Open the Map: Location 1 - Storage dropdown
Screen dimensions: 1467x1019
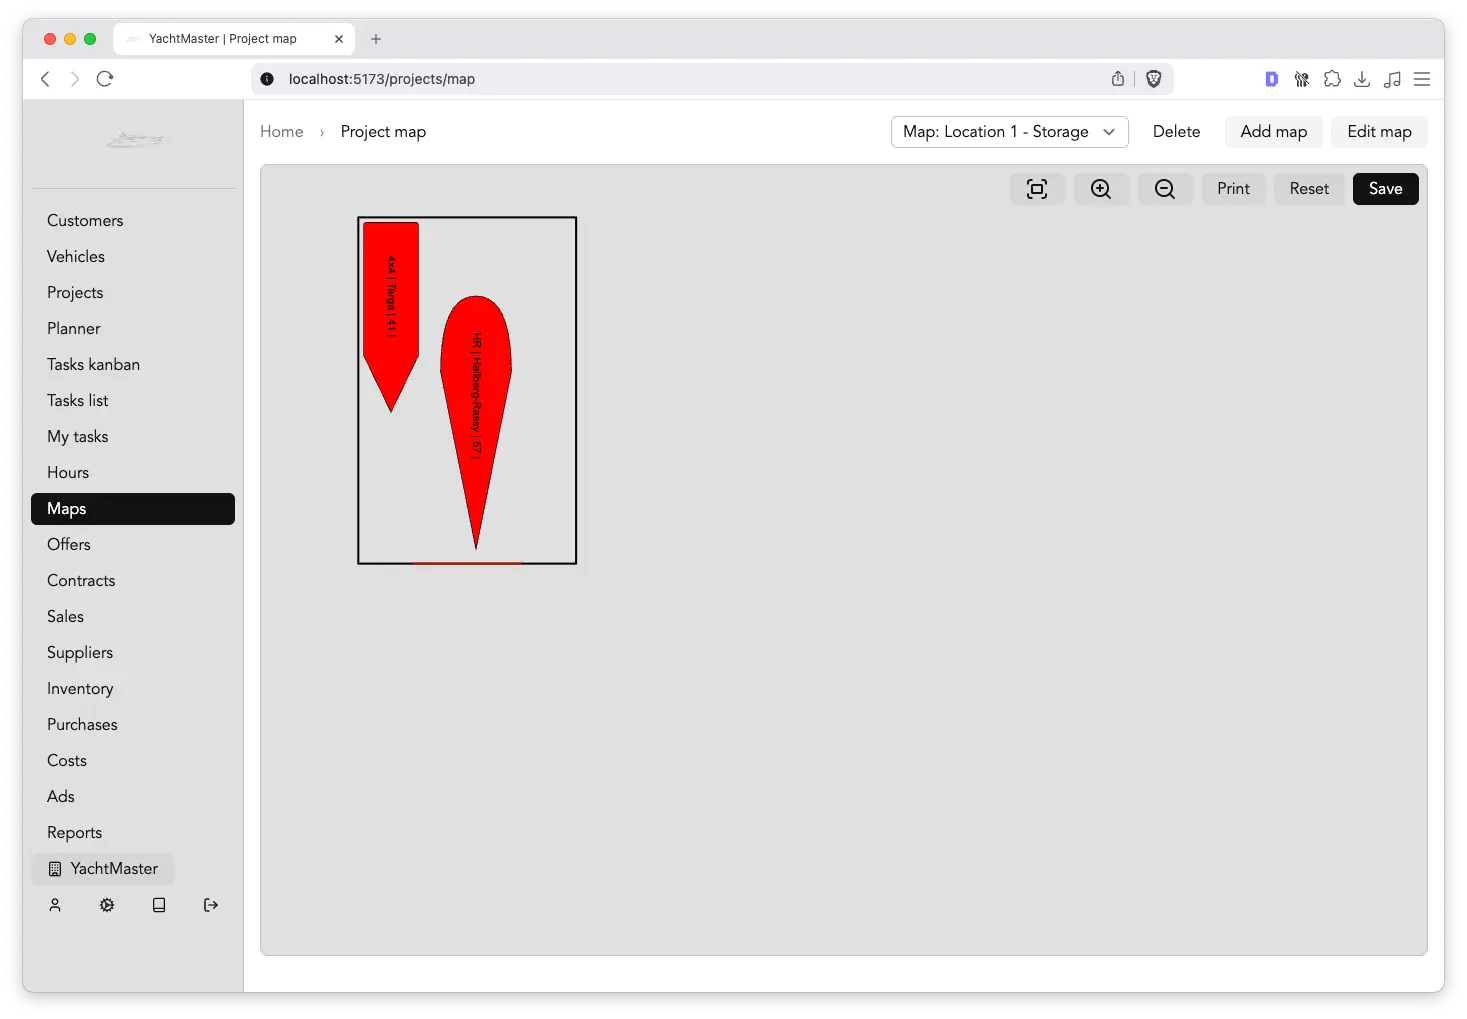click(1009, 132)
